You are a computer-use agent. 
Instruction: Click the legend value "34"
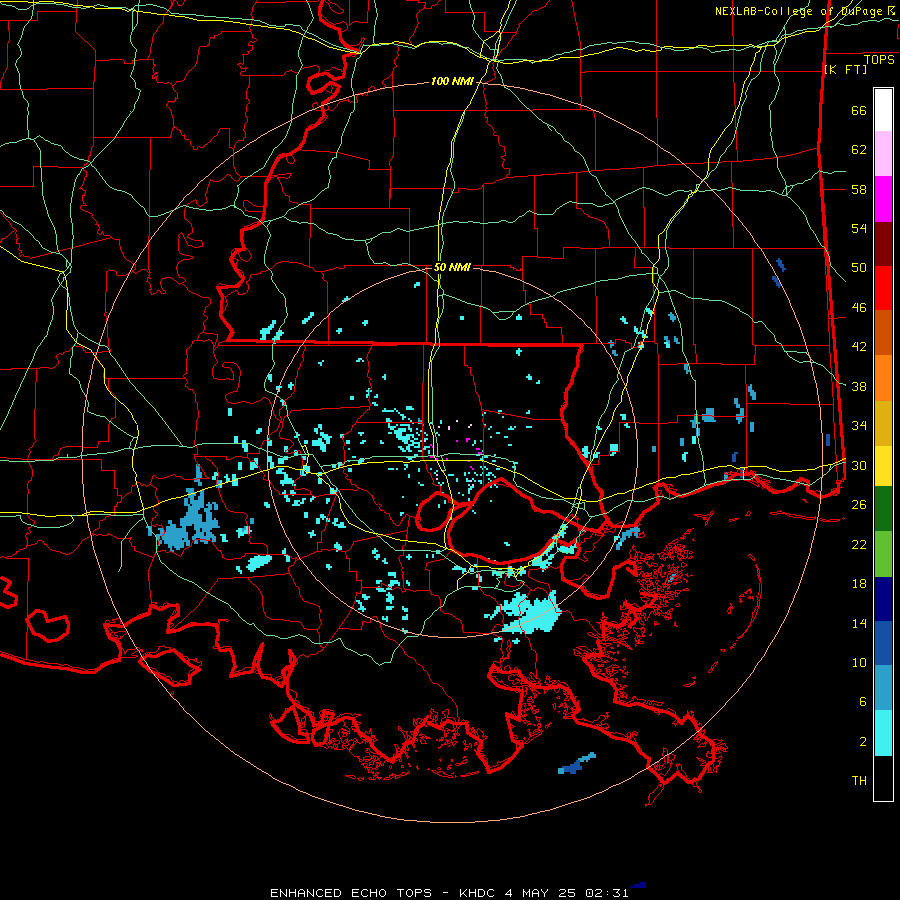tap(859, 426)
